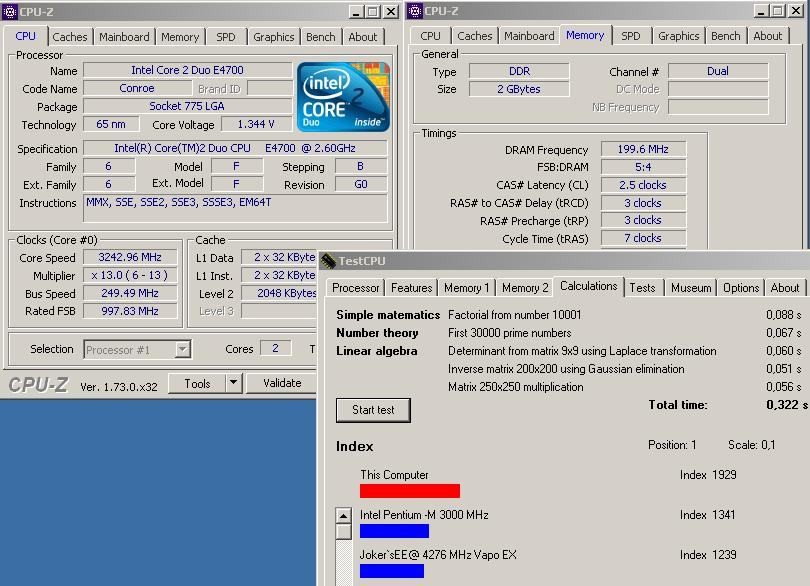
Task: Open the Options tab in TestCPU
Action: coord(741,288)
